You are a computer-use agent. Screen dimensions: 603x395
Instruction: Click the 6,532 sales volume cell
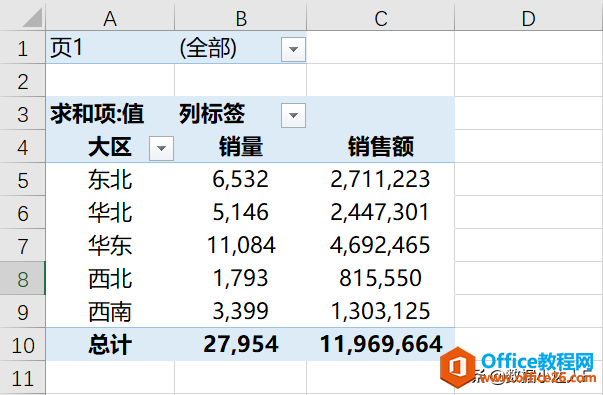(241, 180)
